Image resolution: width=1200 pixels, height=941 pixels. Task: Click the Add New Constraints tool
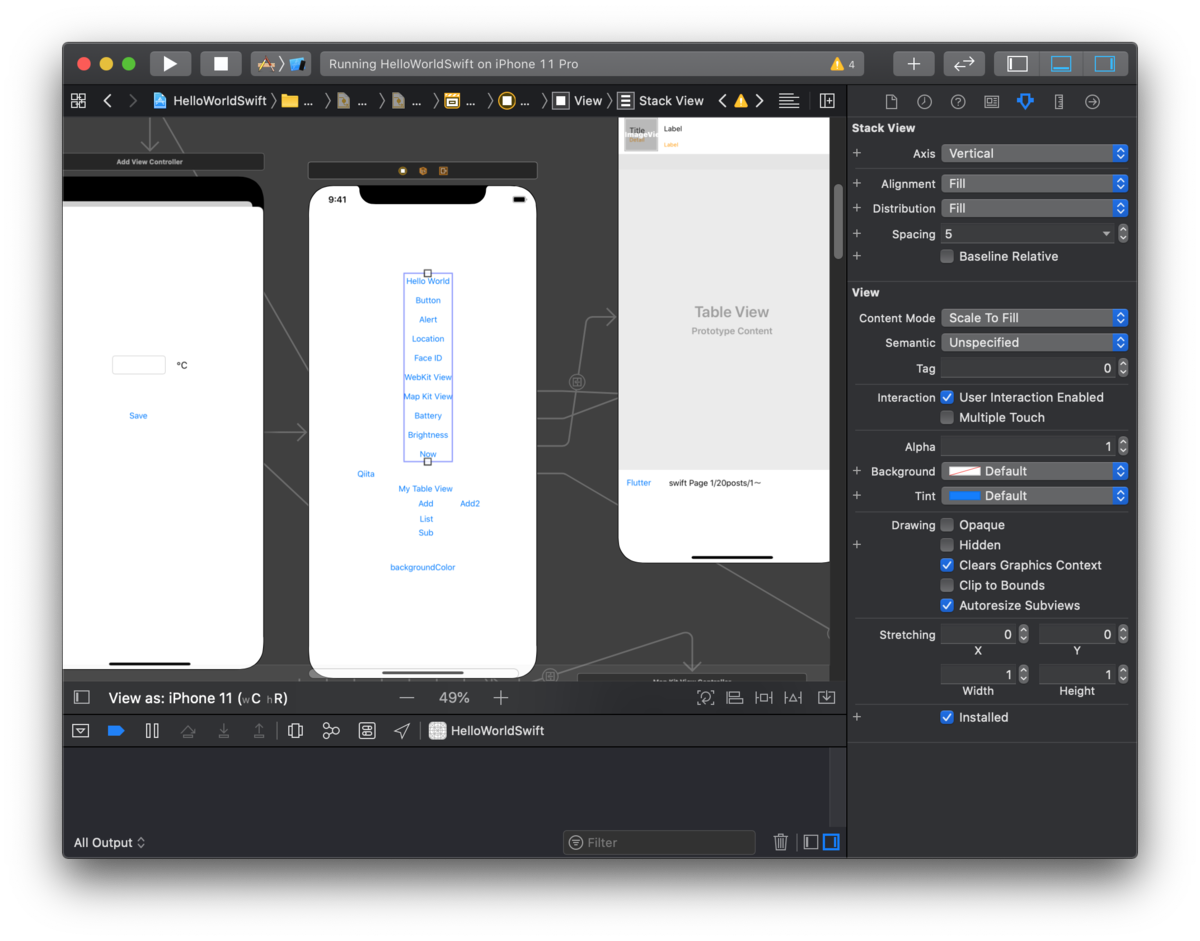click(764, 697)
